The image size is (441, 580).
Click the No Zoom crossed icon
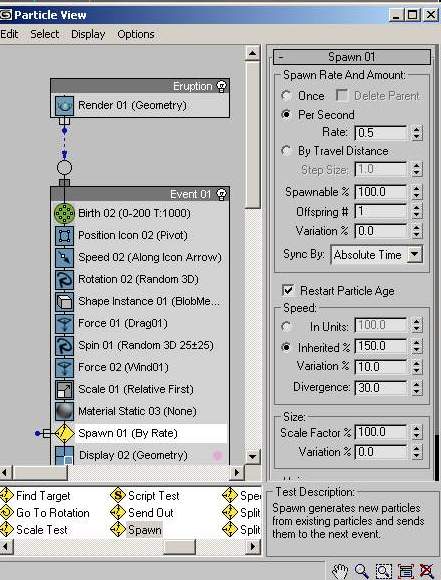426,571
